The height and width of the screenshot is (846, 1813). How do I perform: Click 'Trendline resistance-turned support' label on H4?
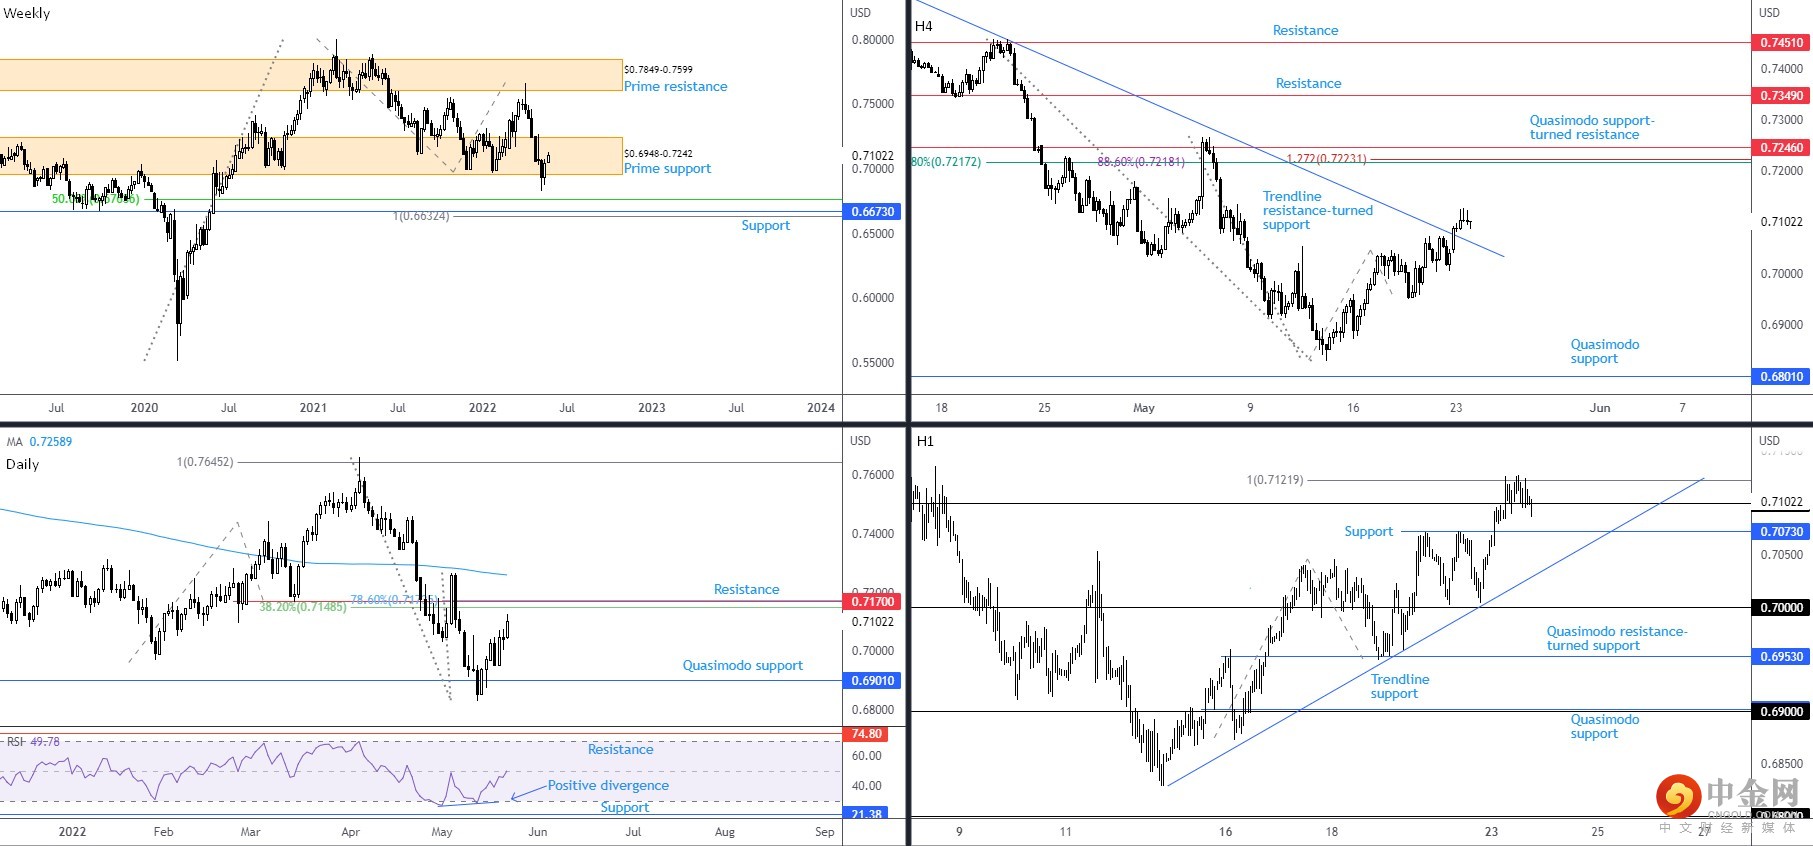click(1317, 211)
